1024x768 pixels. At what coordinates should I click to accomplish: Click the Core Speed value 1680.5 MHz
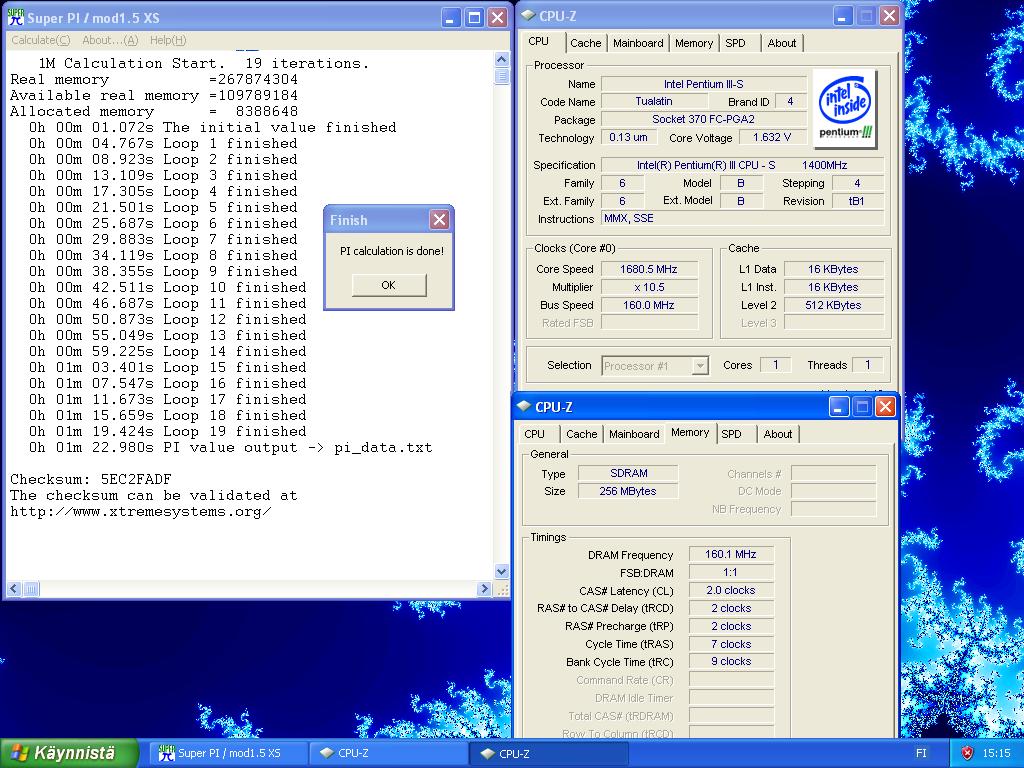click(x=649, y=269)
